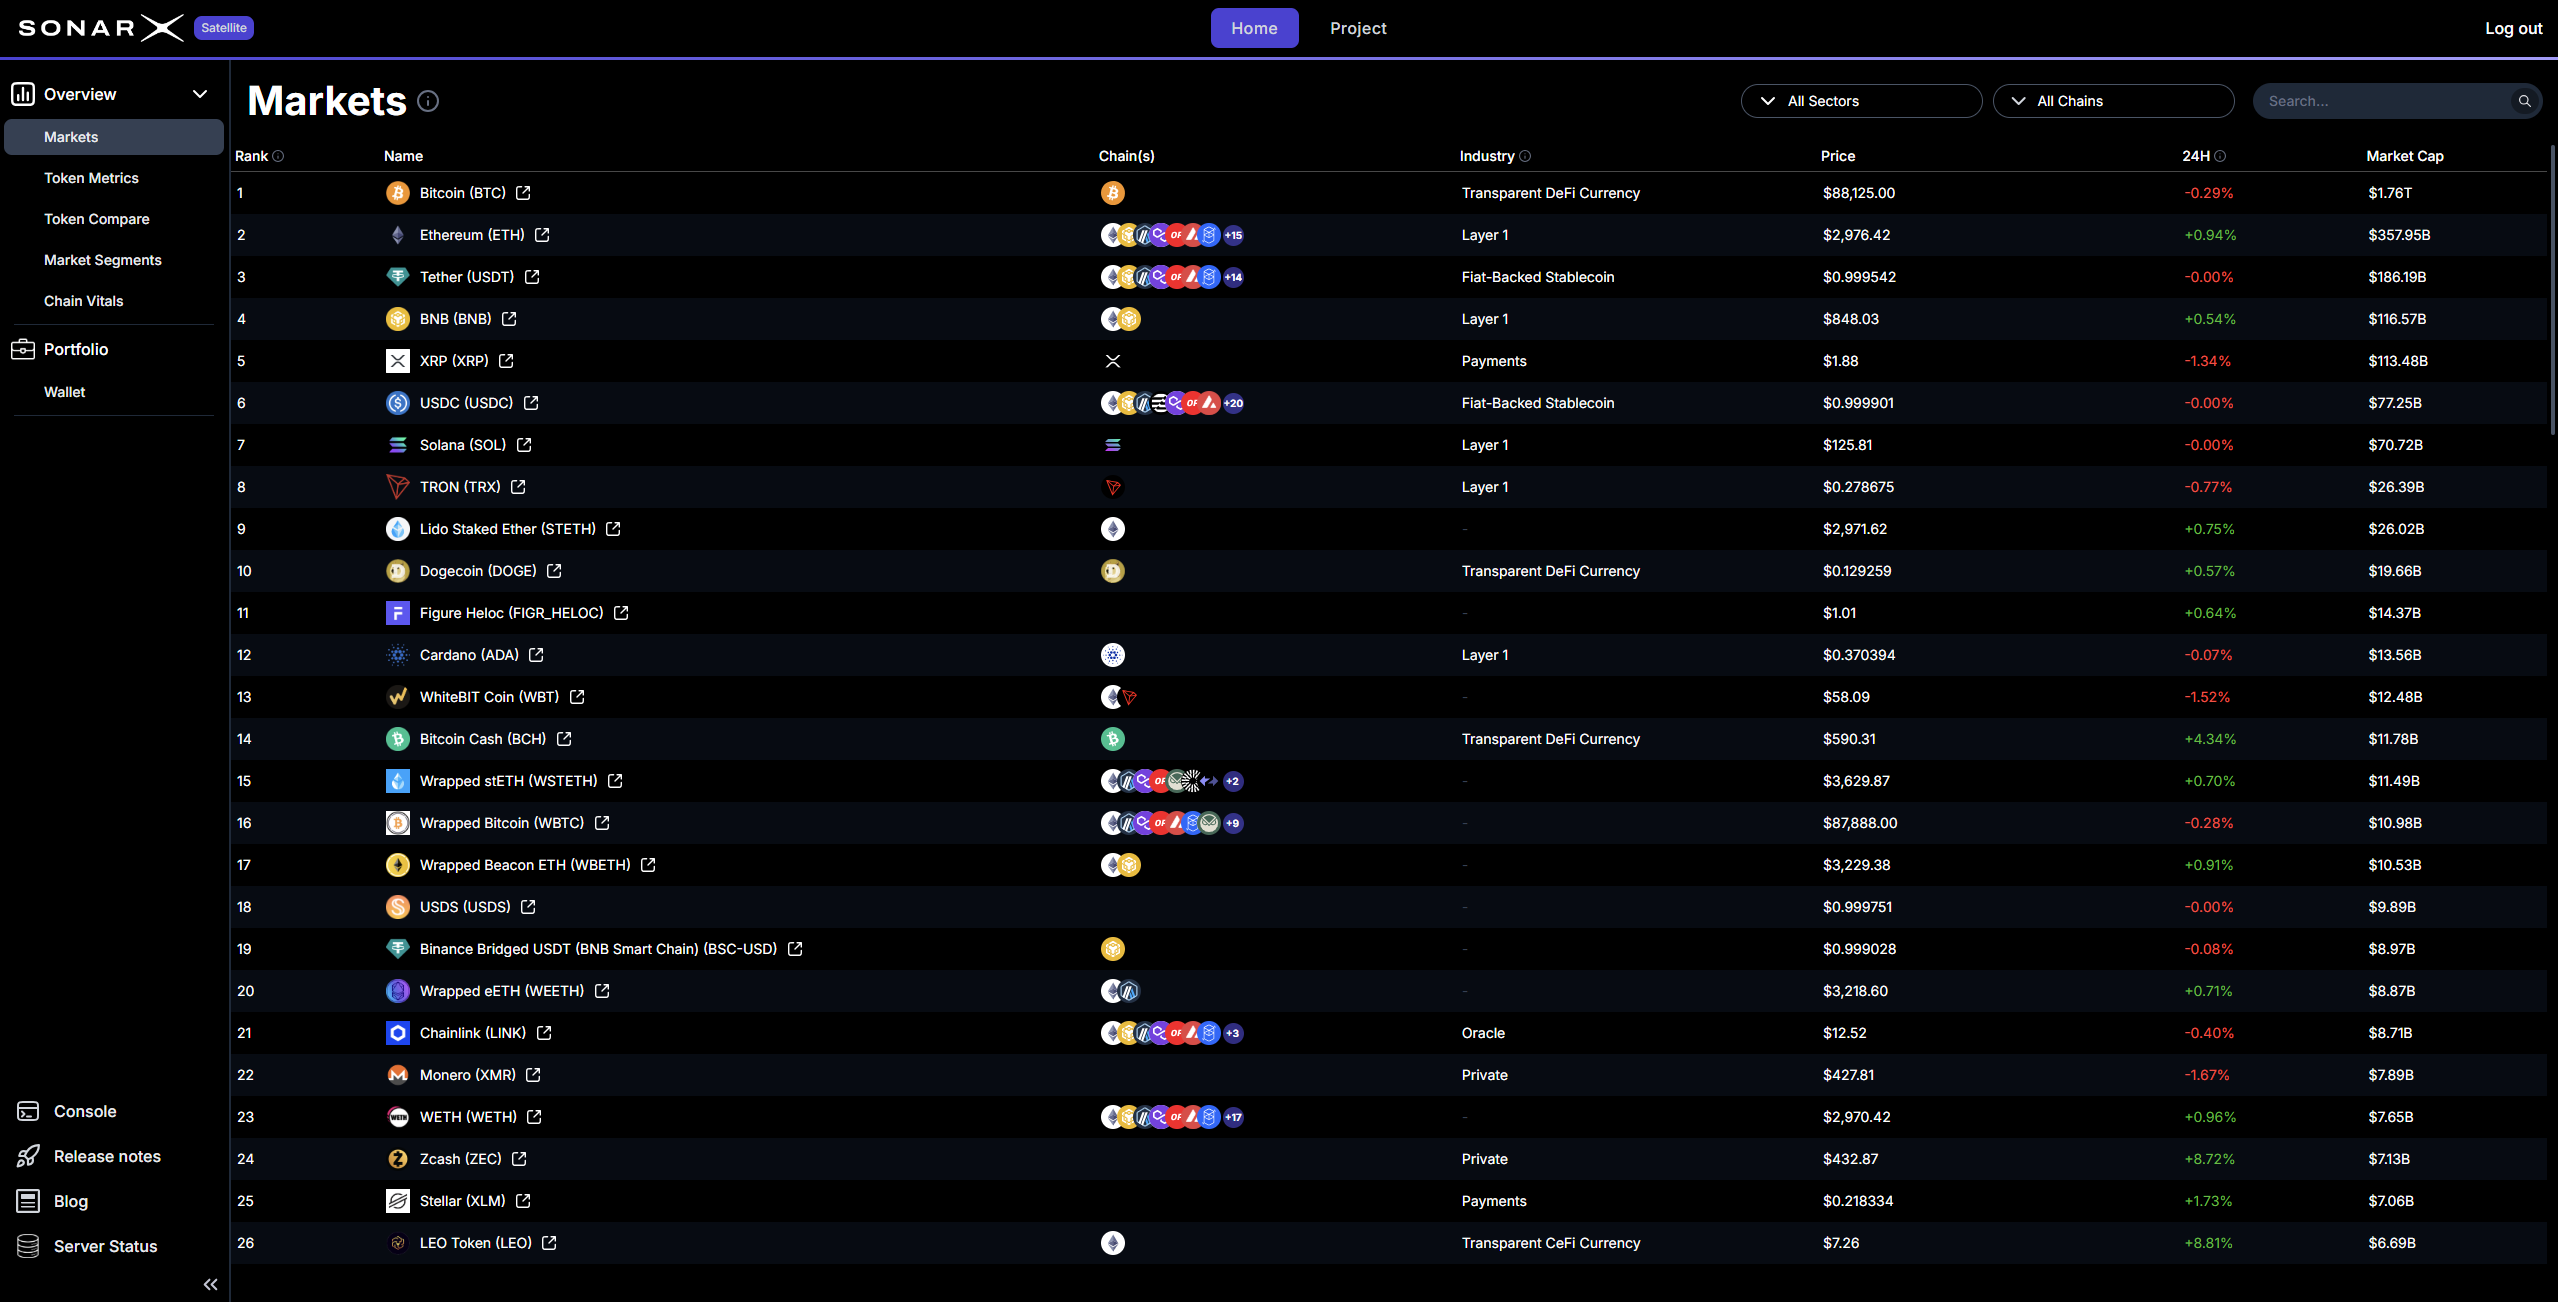Click the 24H column info icon
2558x1302 pixels.
click(x=2220, y=156)
